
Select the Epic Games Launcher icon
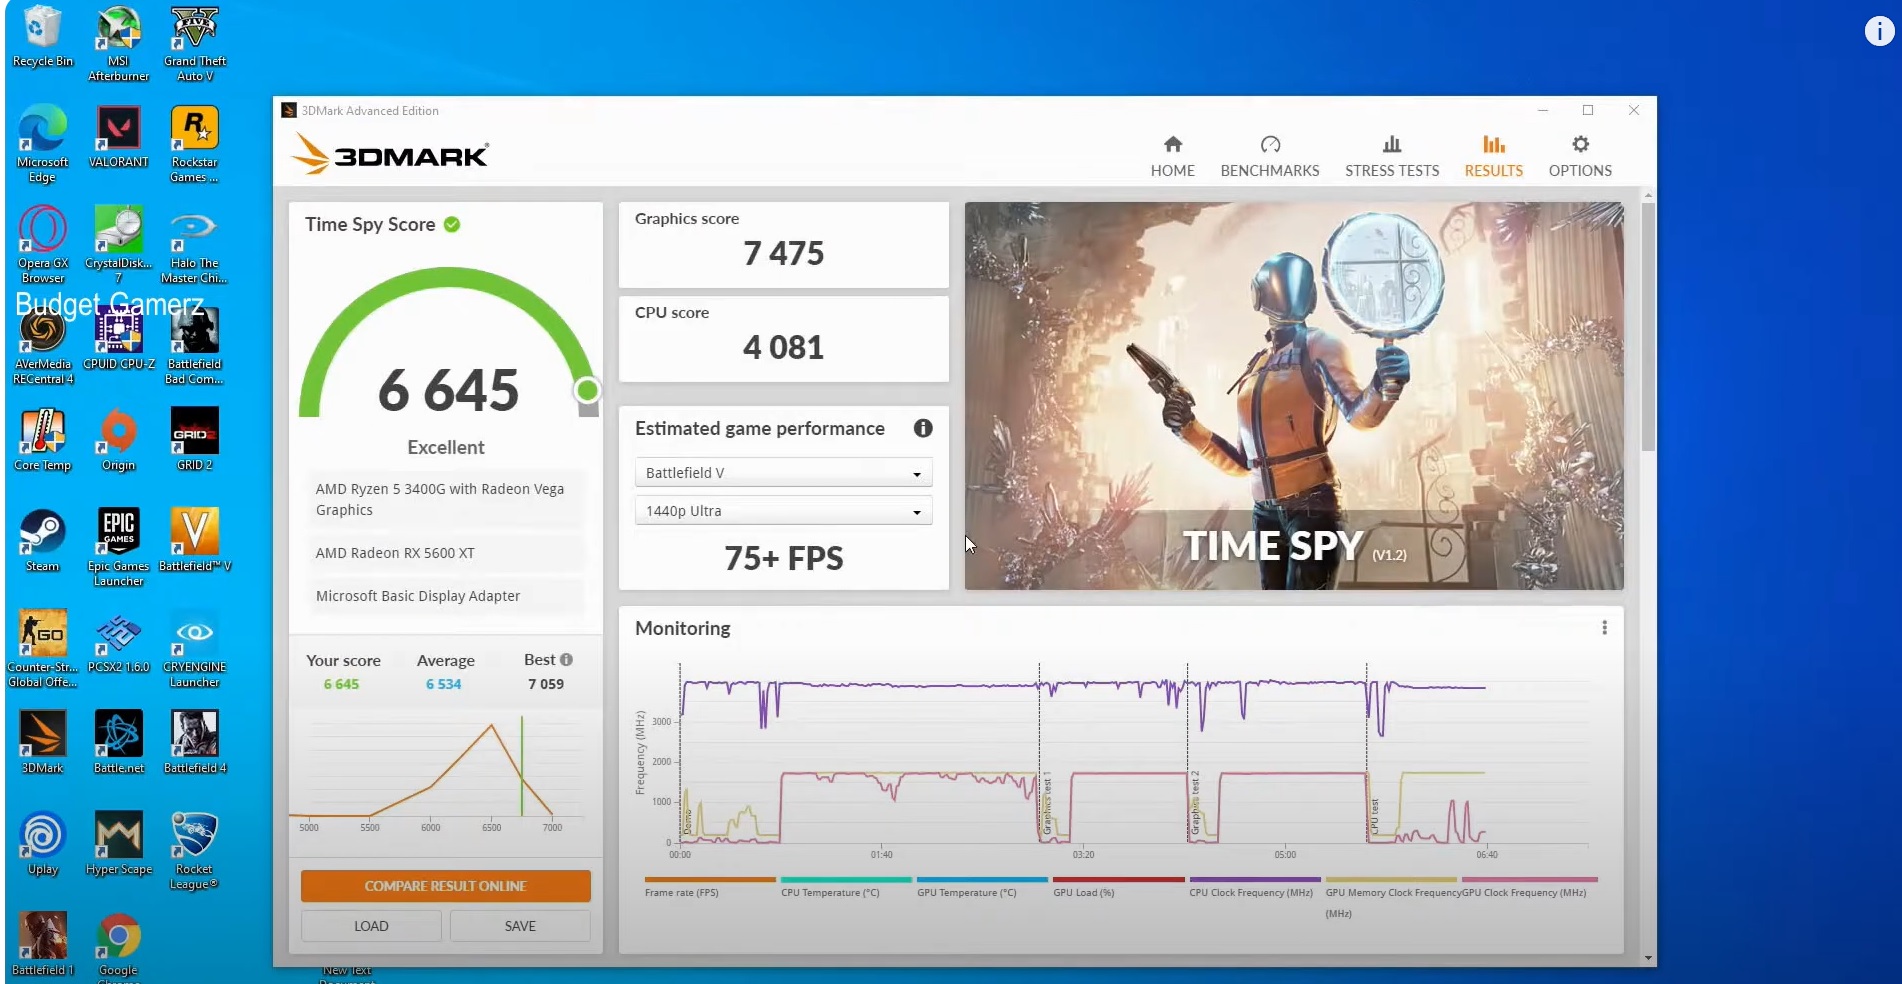tap(118, 548)
